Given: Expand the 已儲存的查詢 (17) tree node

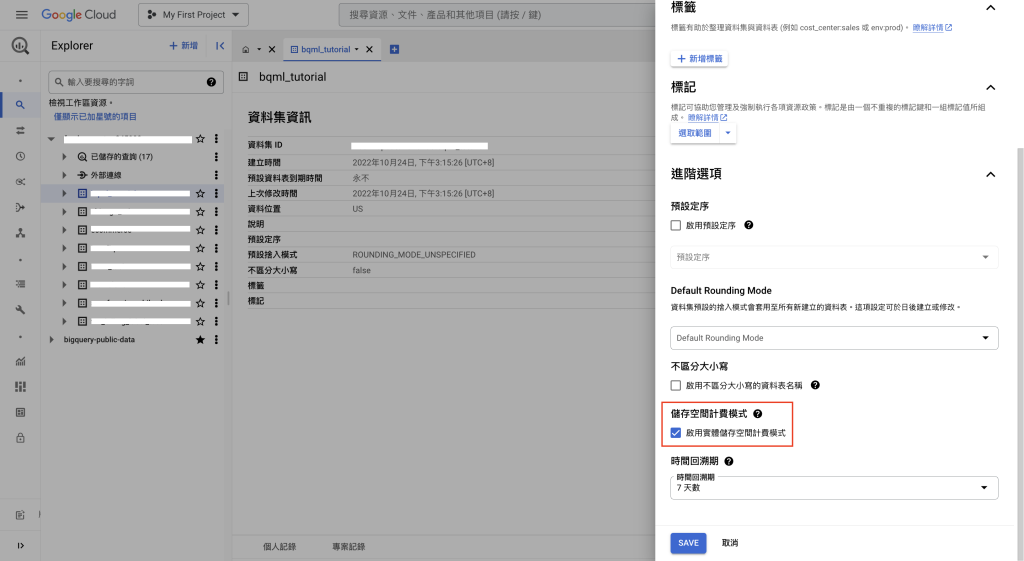Looking at the screenshot, I should tap(64, 157).
